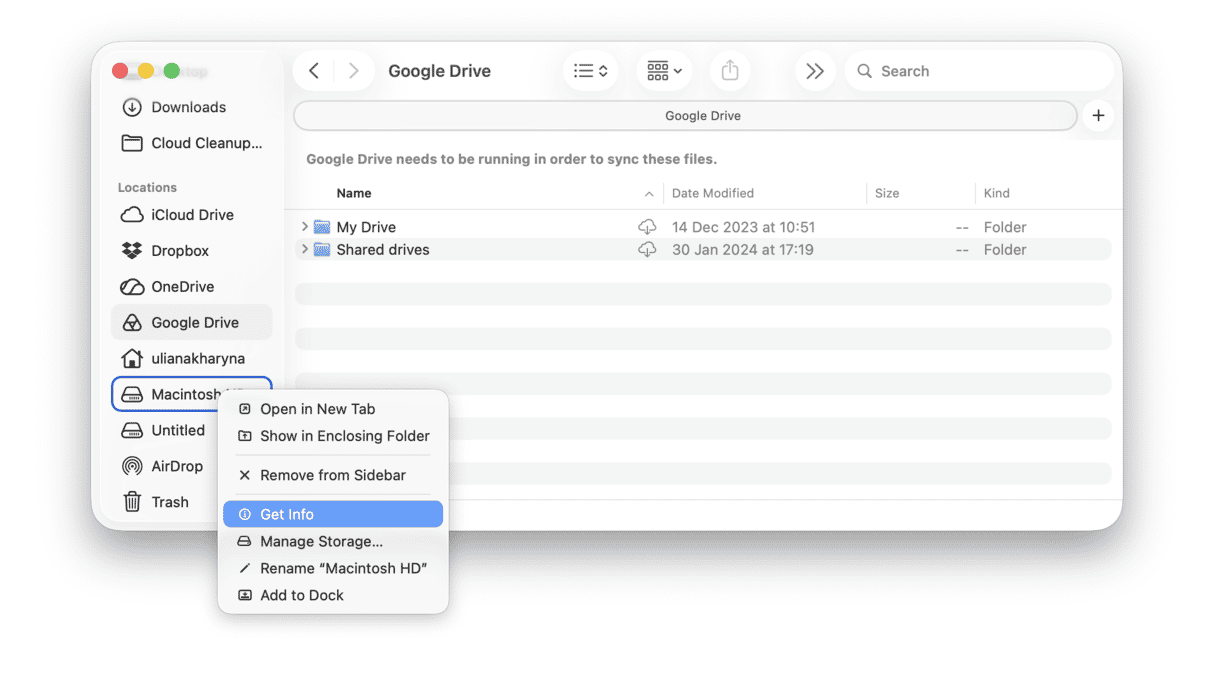
Task: Choose Rename "Macintosh HD"
Action: pyautogui.click(x=333, y=568)
